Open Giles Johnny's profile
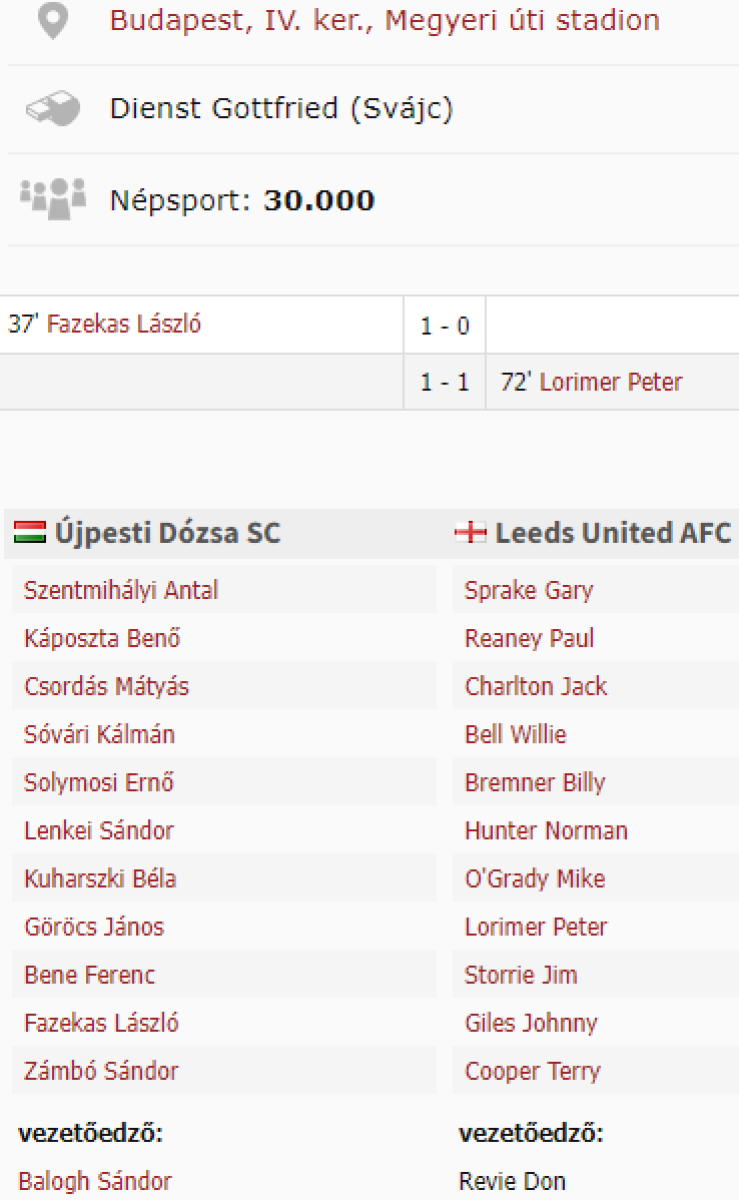 tap(530, 1023)
